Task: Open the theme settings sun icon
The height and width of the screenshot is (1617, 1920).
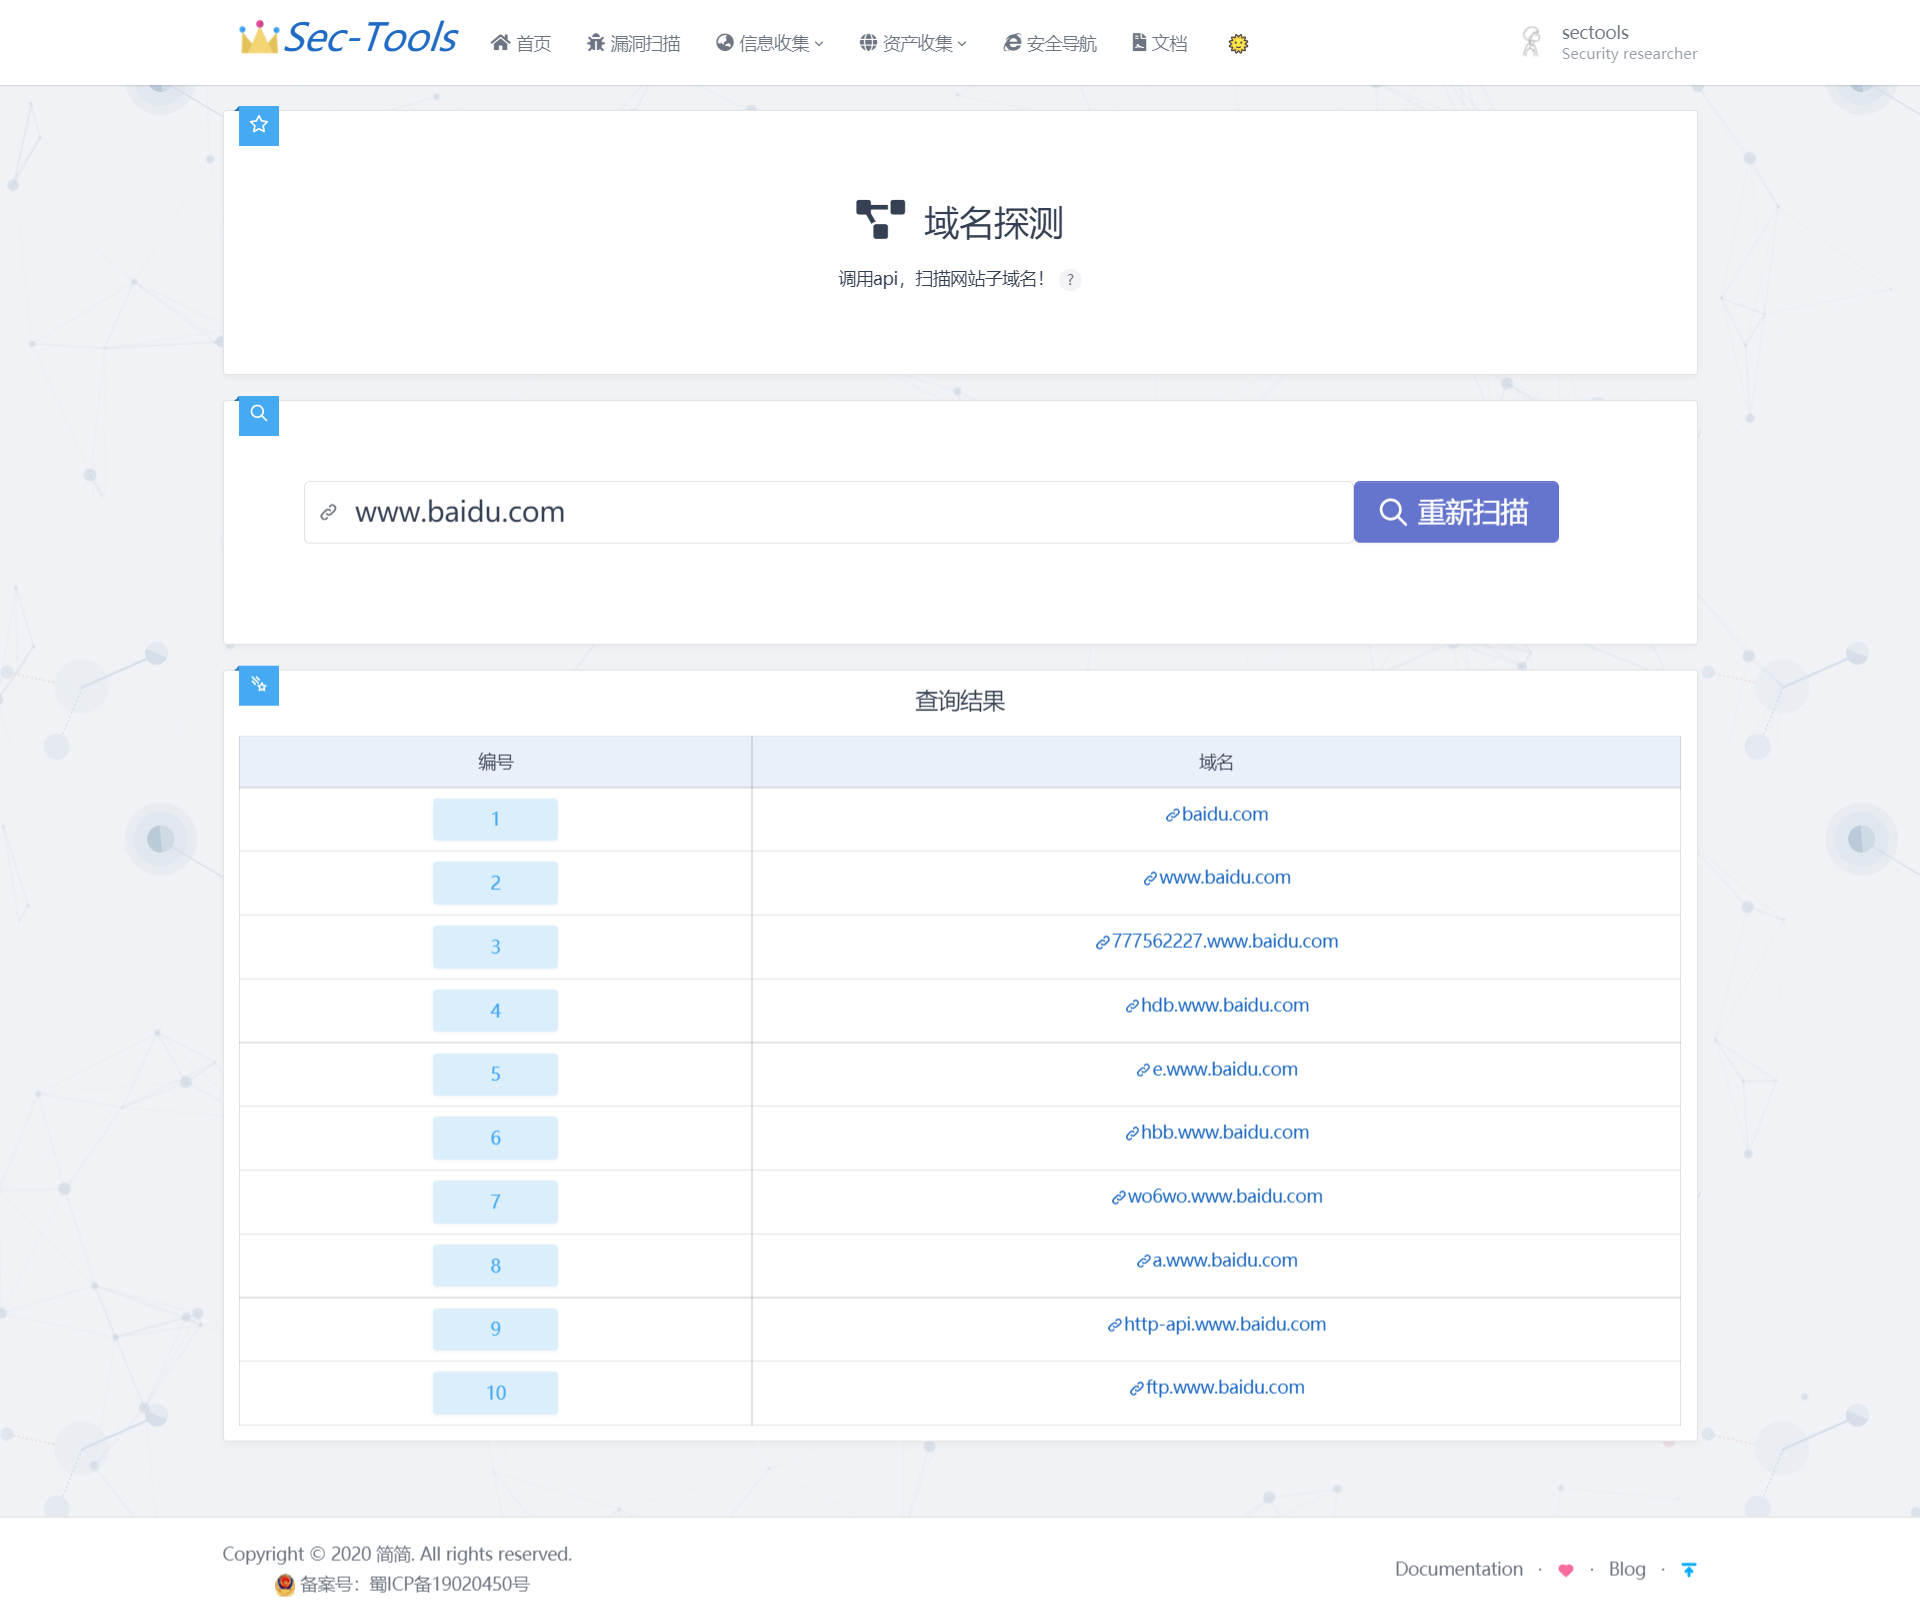Action: (x=1237, y=43)
